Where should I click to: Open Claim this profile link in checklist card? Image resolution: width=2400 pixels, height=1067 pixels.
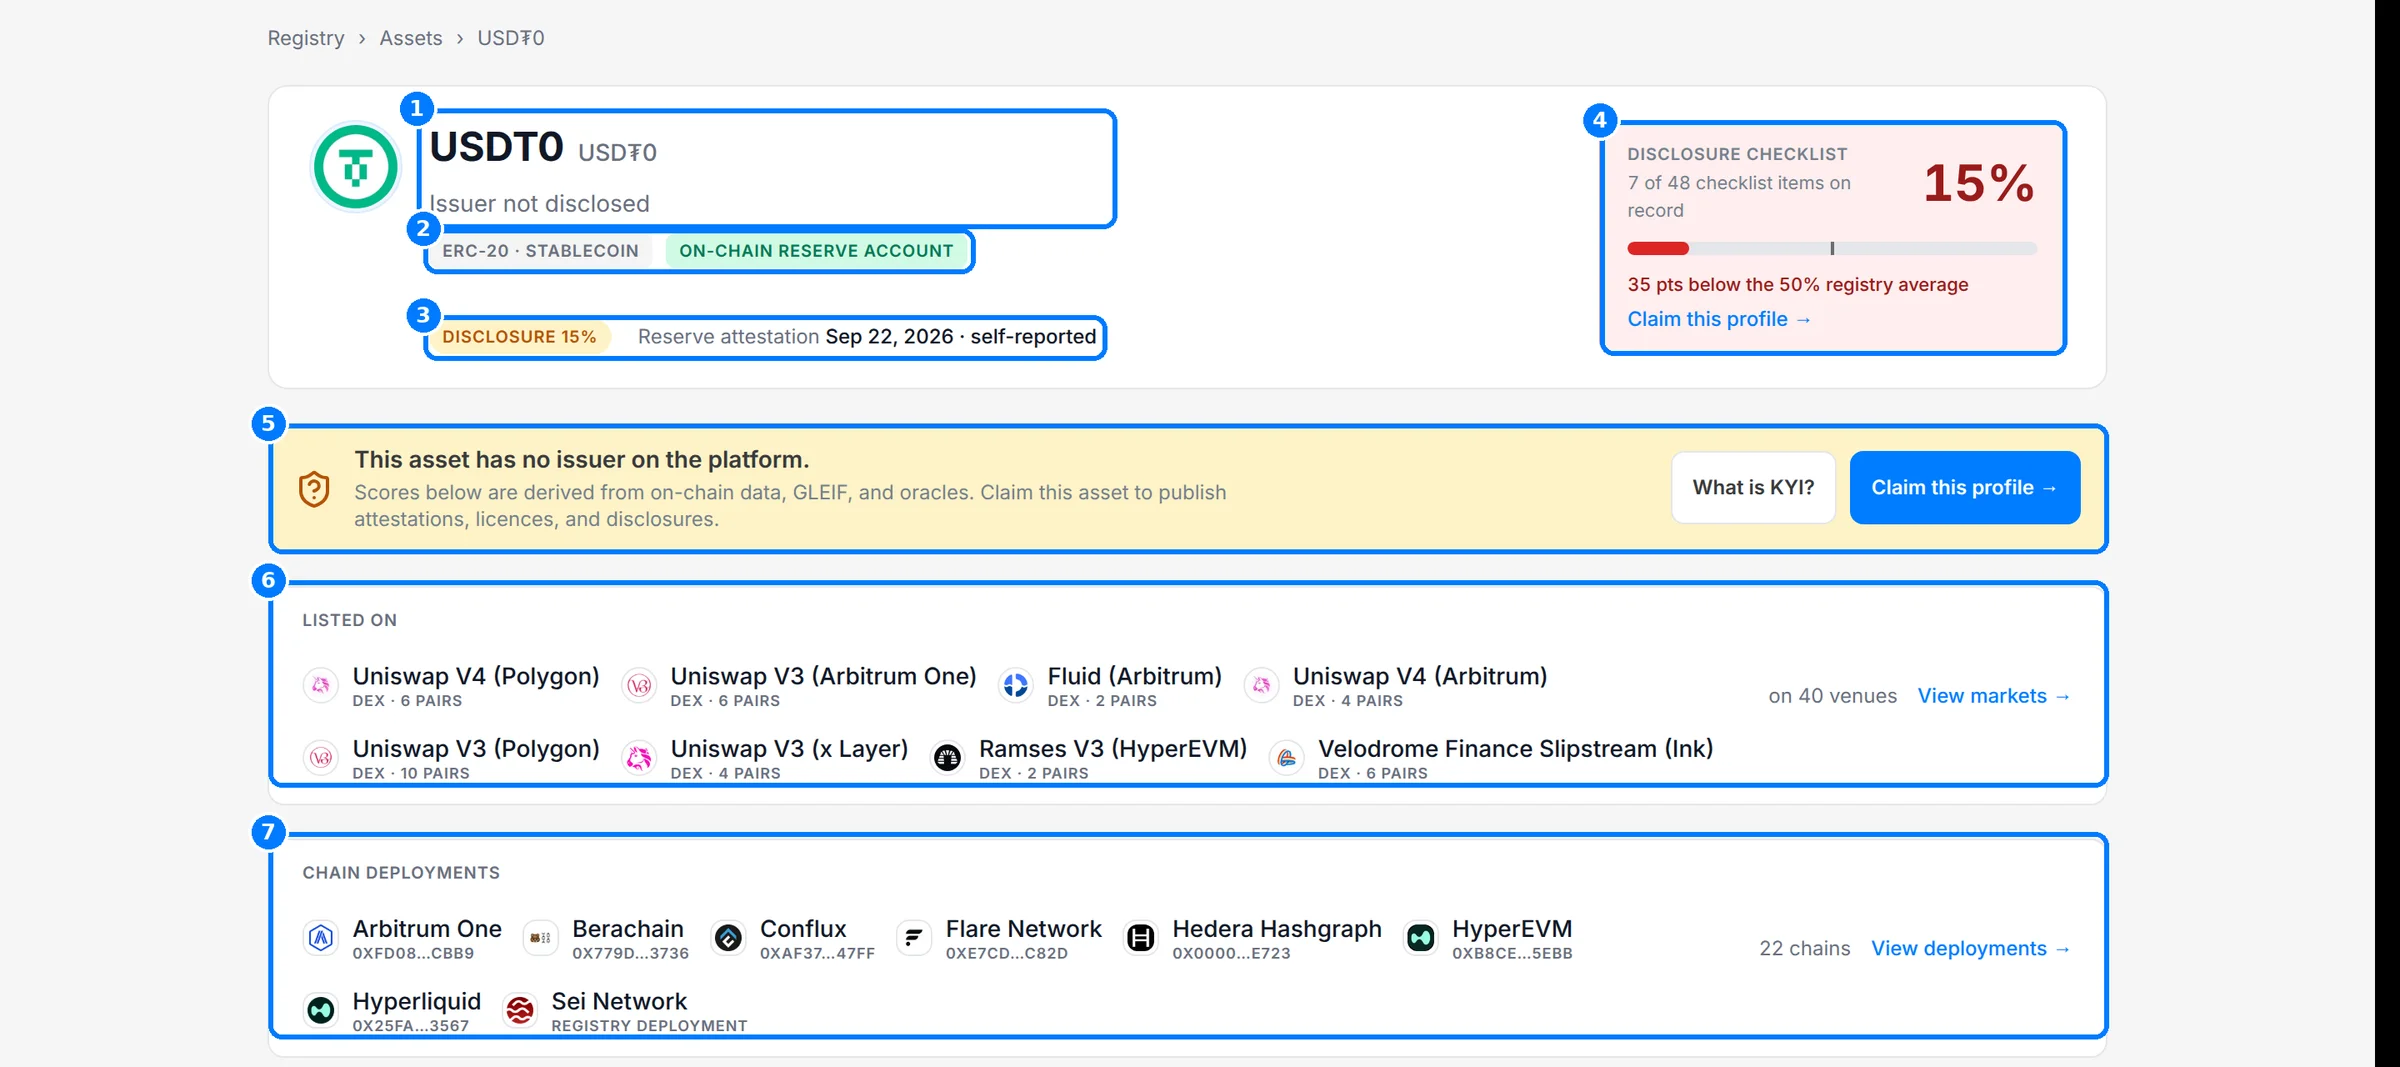(1719, 319)
